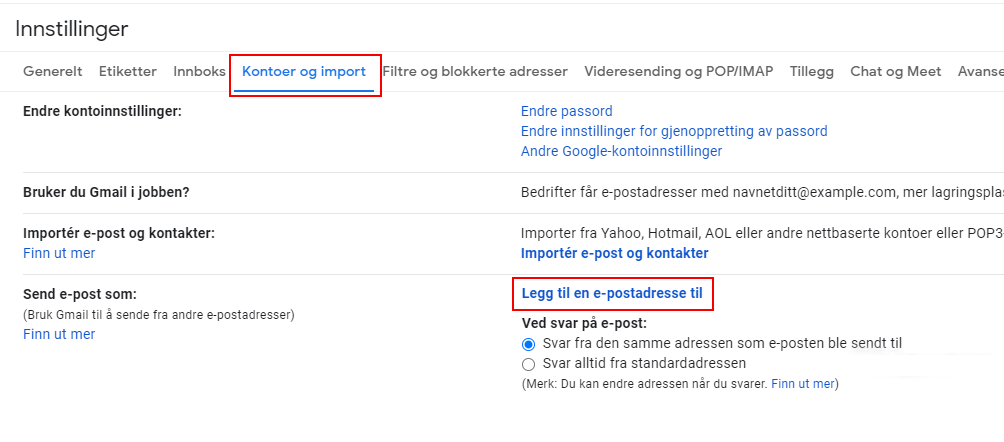Select Svar alltid fra standardadressen radio button
1004x442 pixels.
(x=528, y=364)
